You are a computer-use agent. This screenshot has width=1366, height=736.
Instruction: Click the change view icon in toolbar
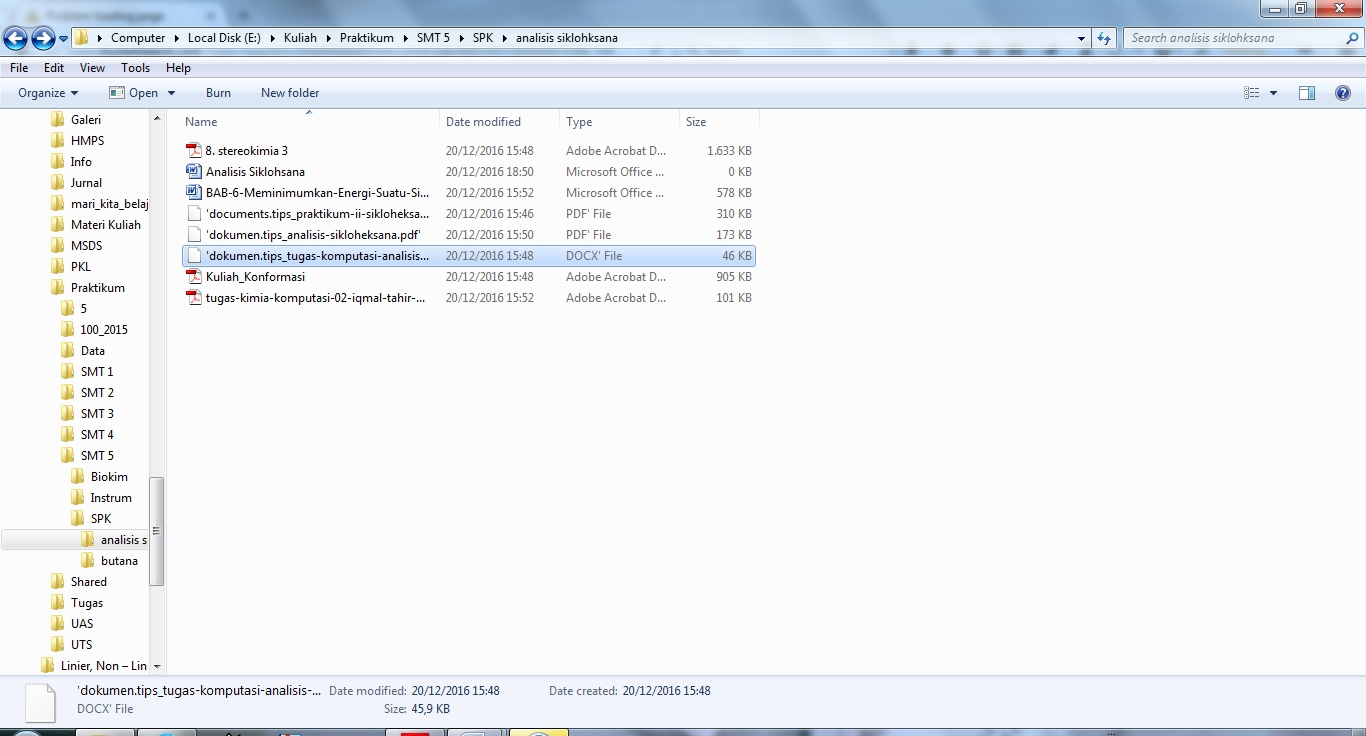point(1252,93)
